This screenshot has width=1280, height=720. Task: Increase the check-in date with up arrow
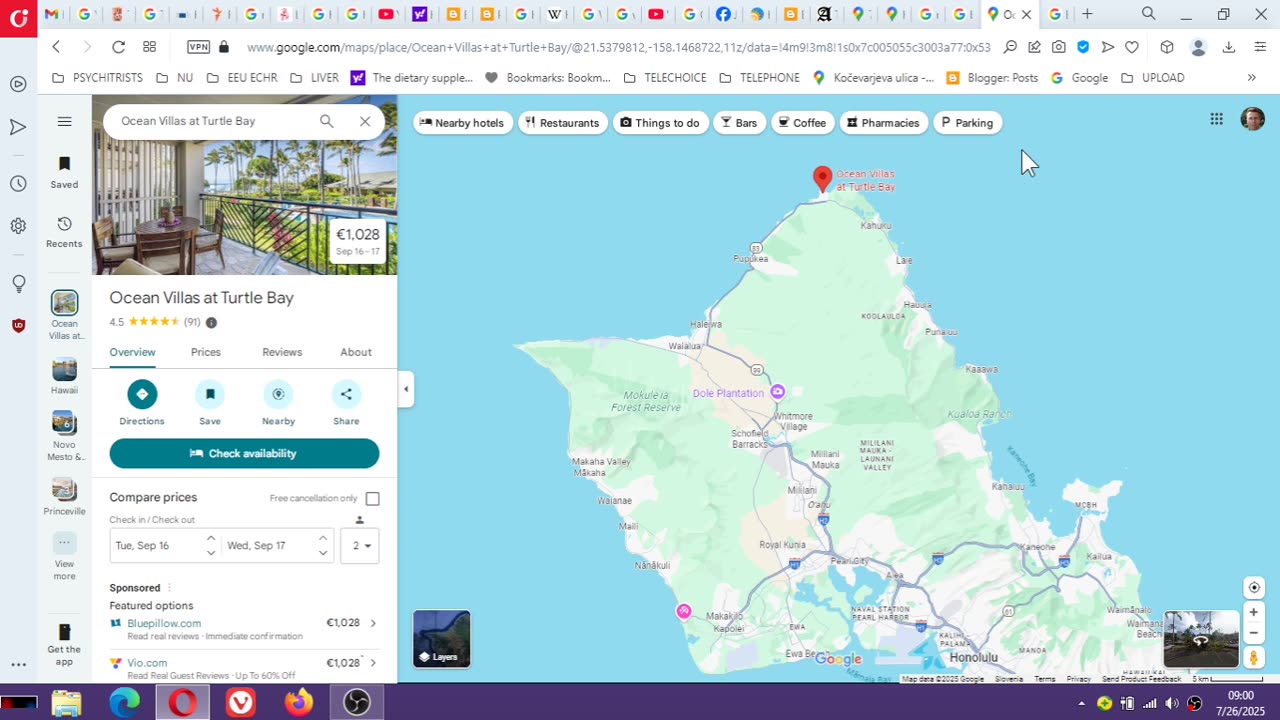click(x=211, y=539)
